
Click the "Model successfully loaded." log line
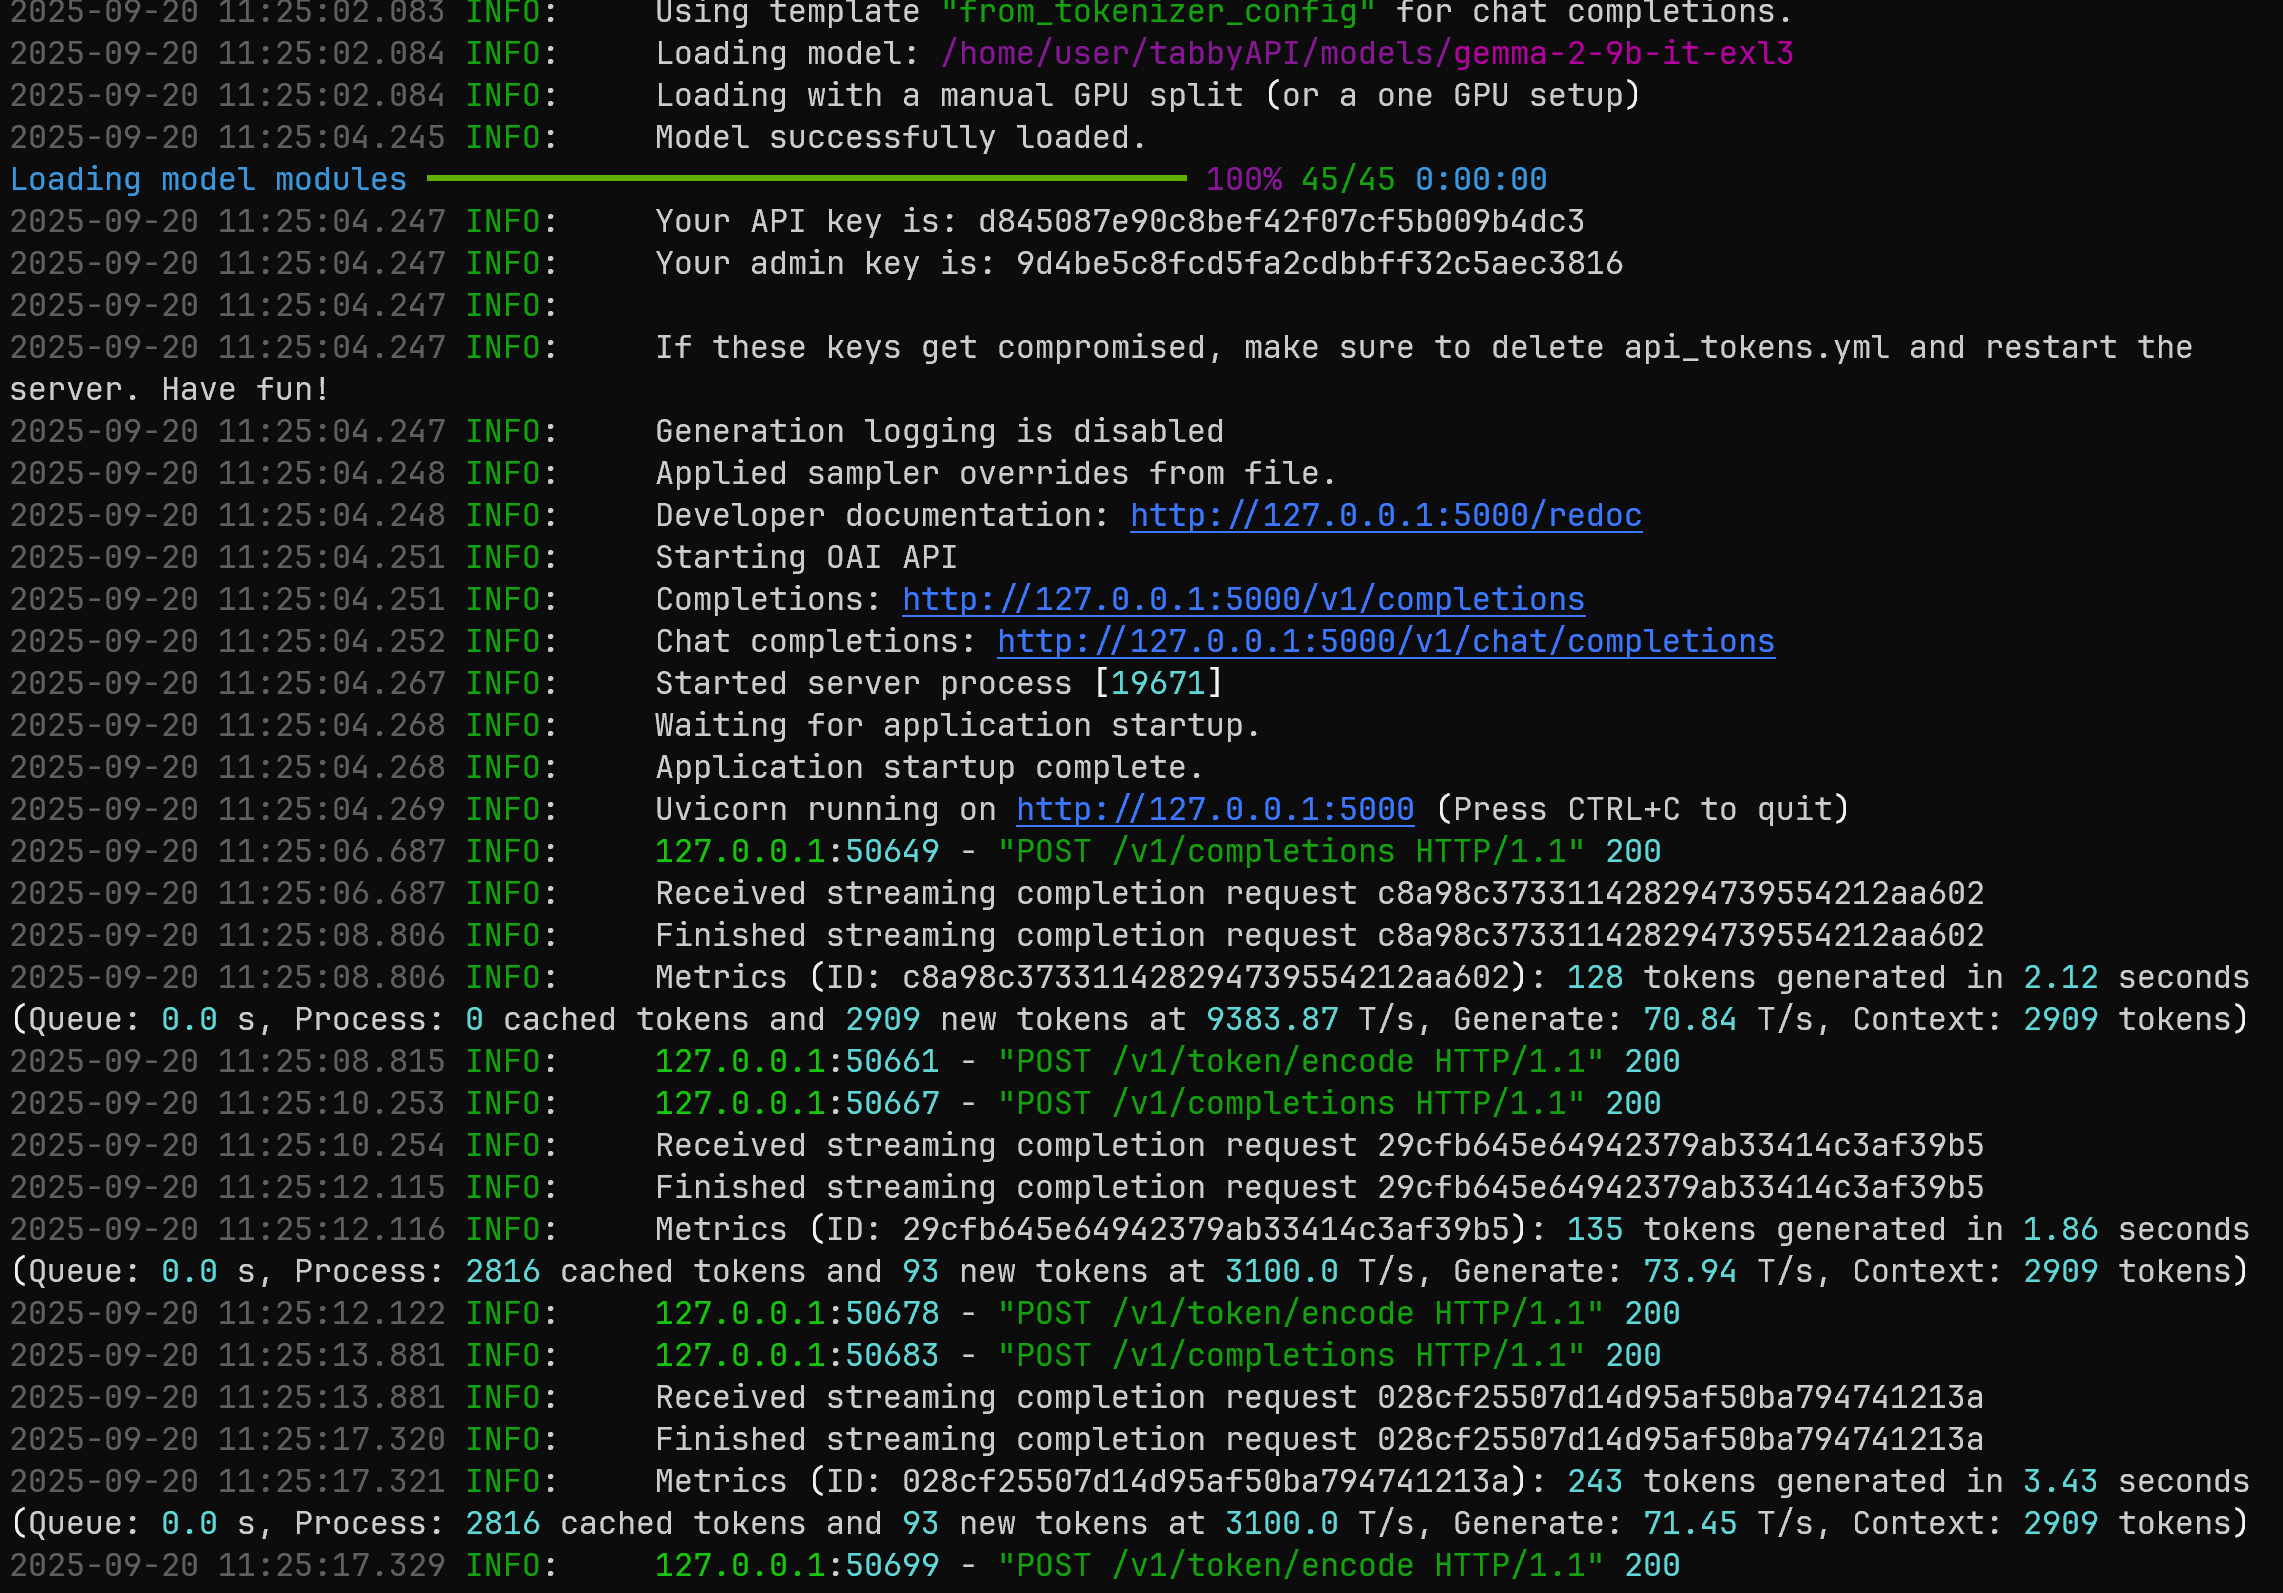coord(900,137)
